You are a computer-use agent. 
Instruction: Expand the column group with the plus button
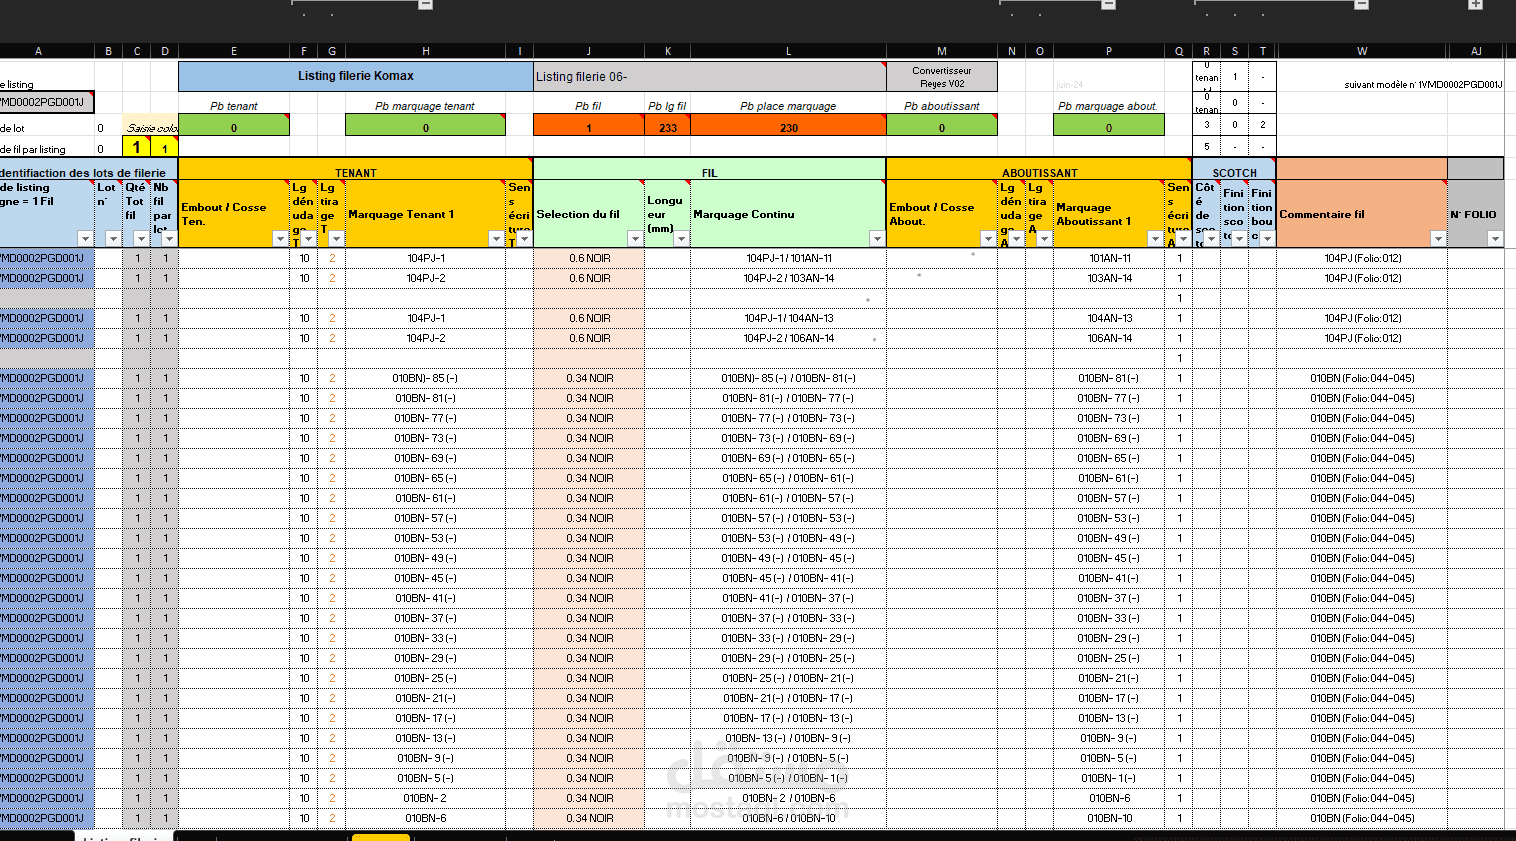coord(1475,4)
